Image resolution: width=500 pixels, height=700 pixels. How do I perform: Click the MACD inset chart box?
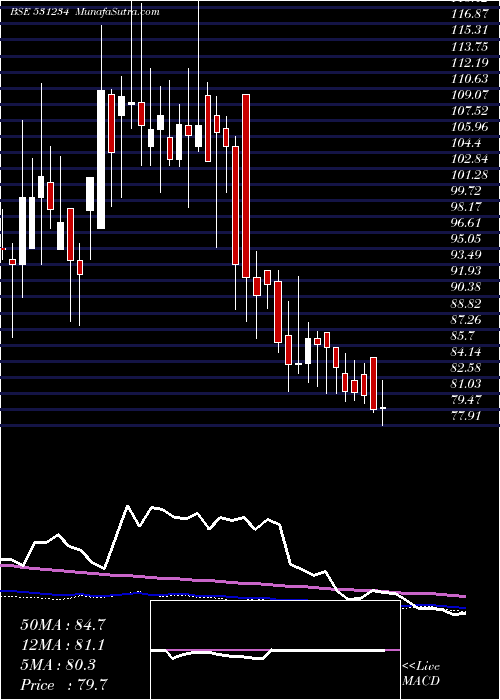pyautogui.click(x=275, y=650)
